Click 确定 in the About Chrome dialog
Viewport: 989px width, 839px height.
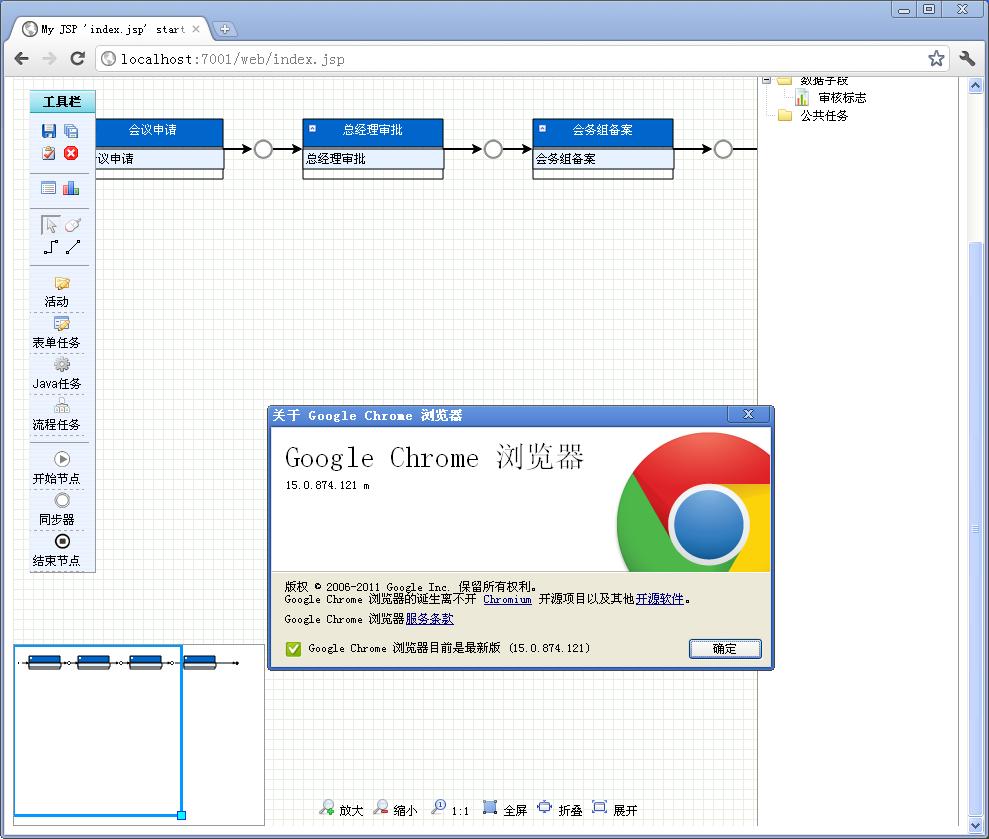pyautogui.click(x=725, y=648)
